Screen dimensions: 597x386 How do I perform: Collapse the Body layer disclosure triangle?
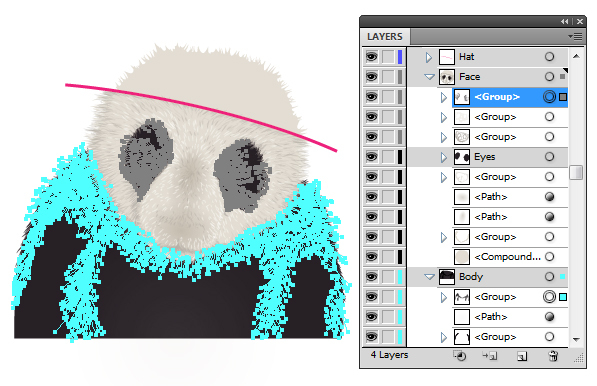pos(429,277)
